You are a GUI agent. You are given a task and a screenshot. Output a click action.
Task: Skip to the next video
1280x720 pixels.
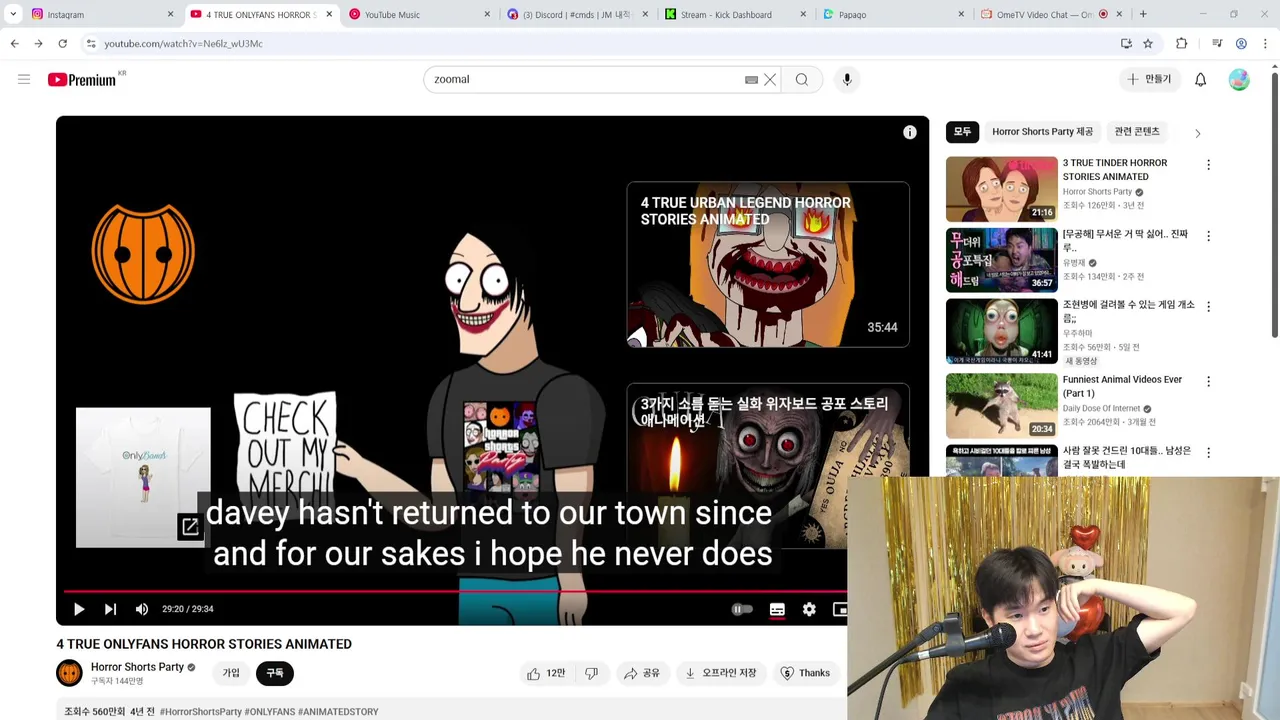110,609
